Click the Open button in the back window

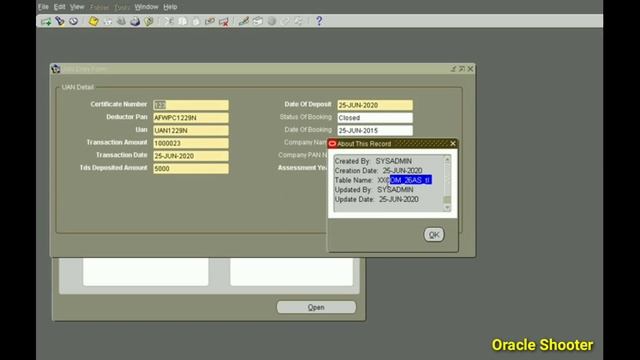tap(316, 307)
